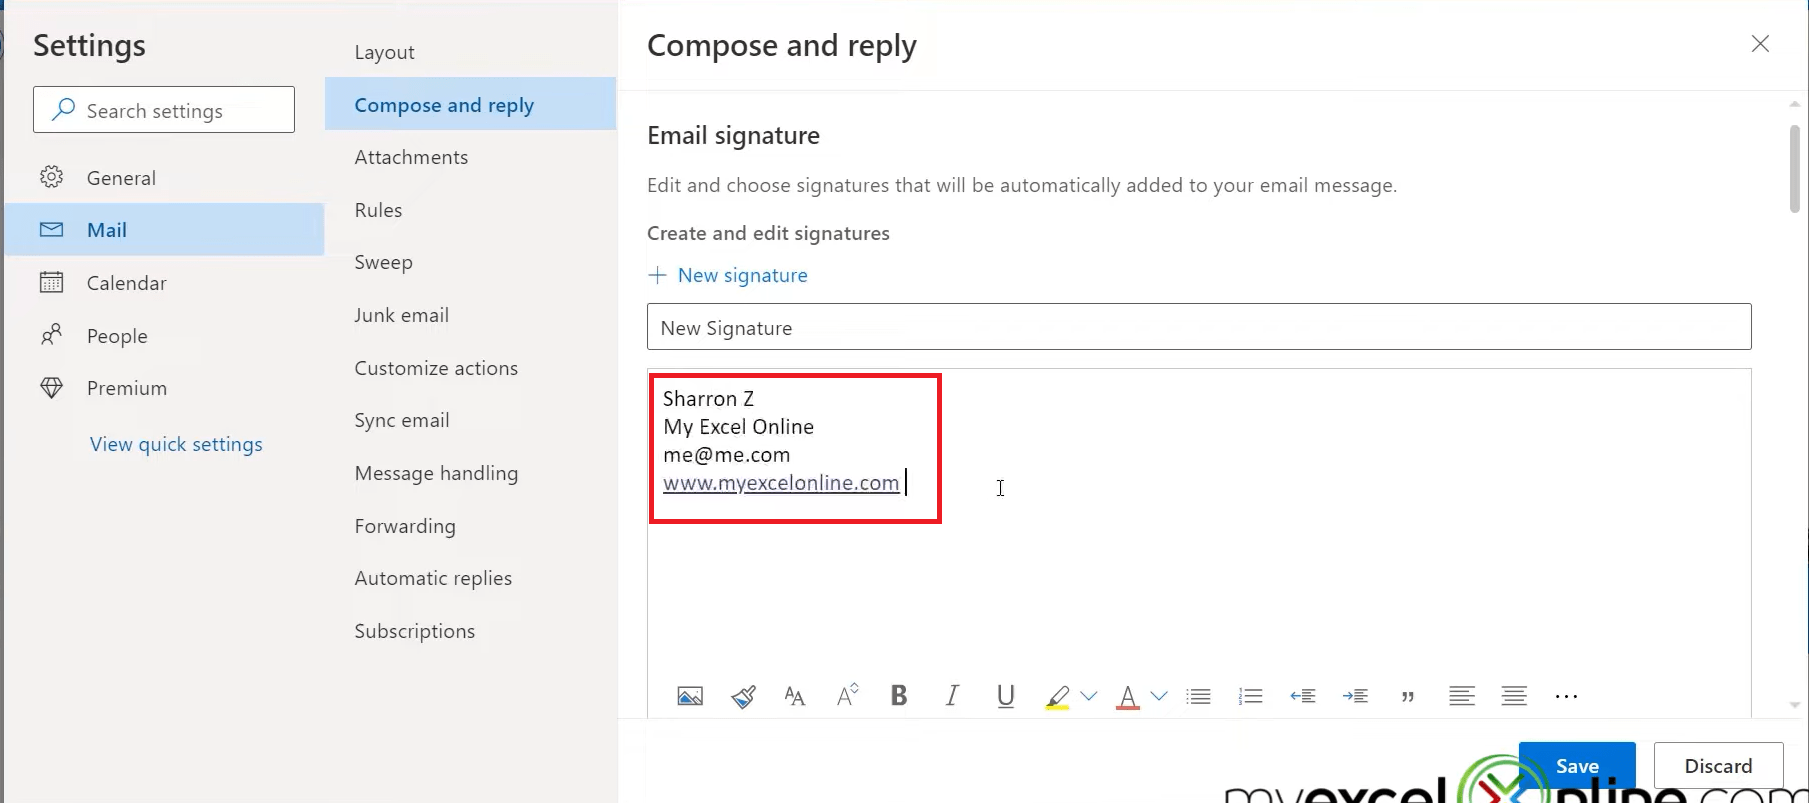This screenshot has width=1809, height=803.
Task: Open Sync email settings page
Action: pyautogui.click(x=470, y=420)
